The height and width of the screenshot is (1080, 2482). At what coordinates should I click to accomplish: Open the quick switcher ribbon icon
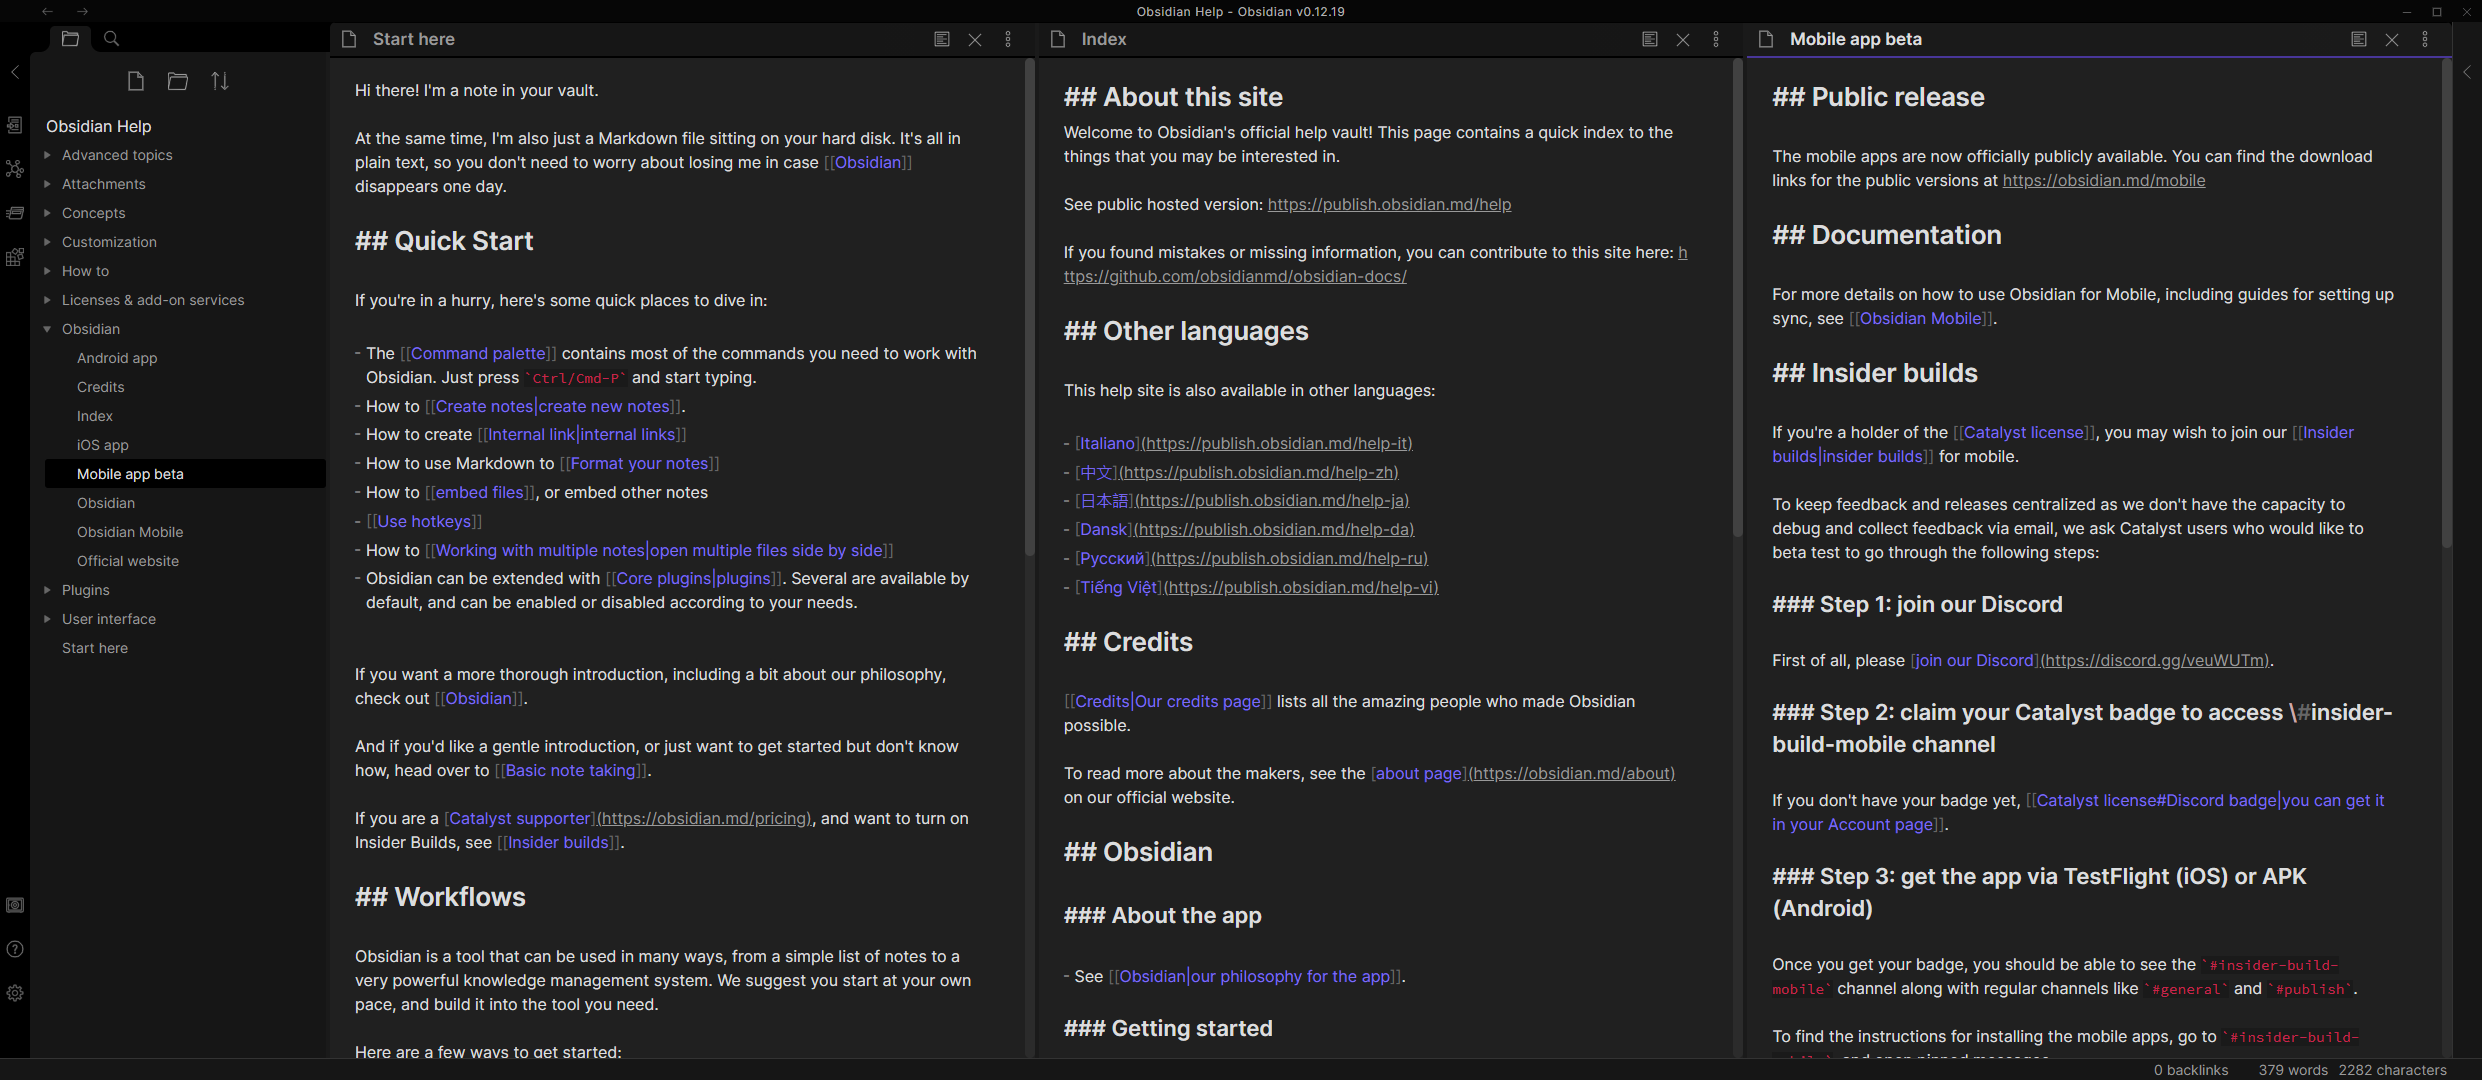click(15, 125)
